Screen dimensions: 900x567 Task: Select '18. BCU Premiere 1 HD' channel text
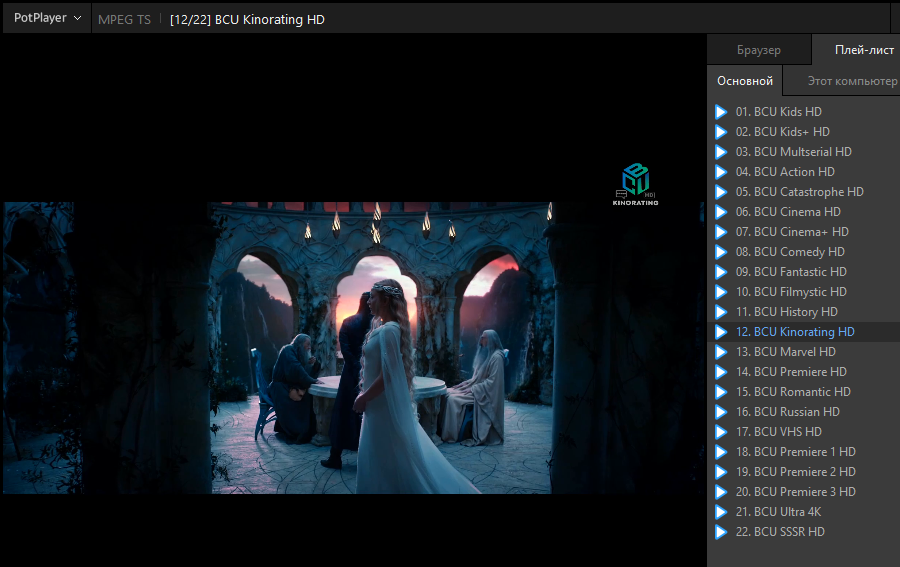(796, 452)
